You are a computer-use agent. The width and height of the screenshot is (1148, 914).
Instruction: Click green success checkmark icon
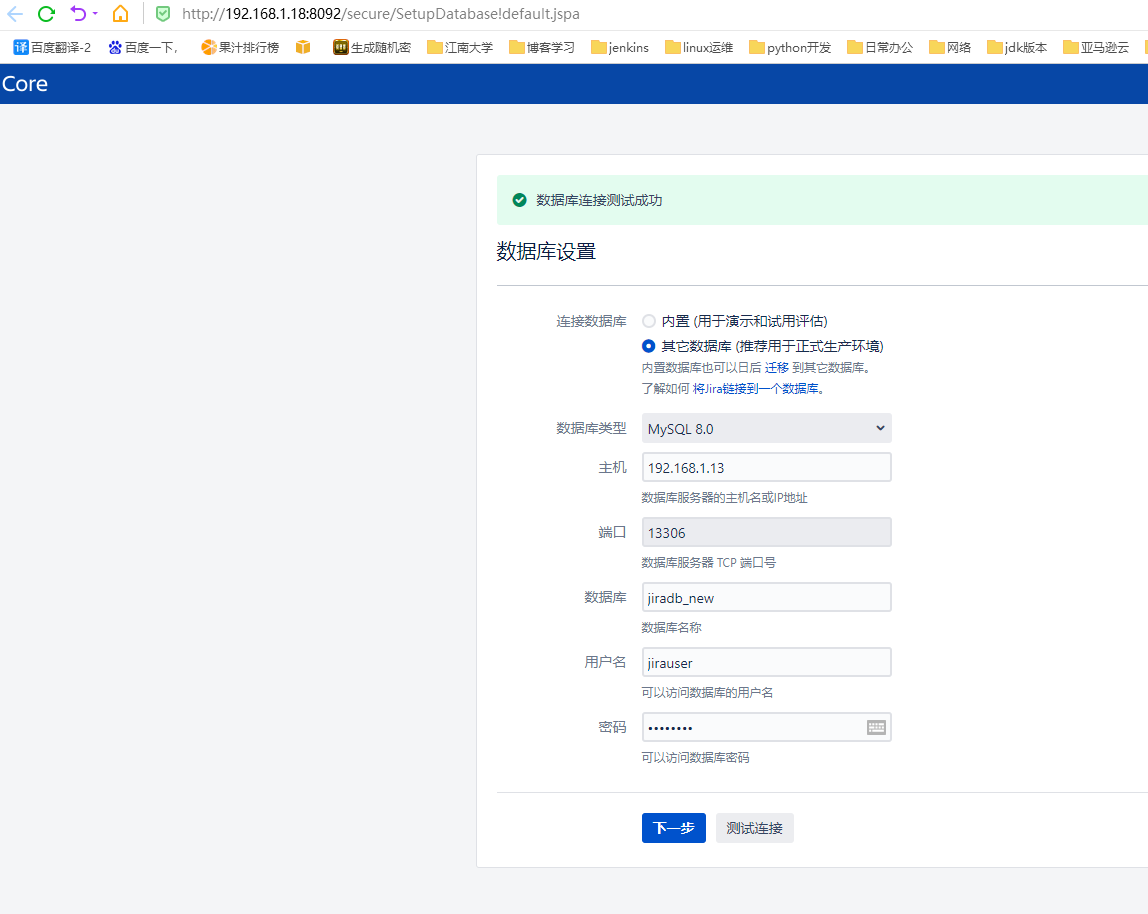(x=519, y=200)
